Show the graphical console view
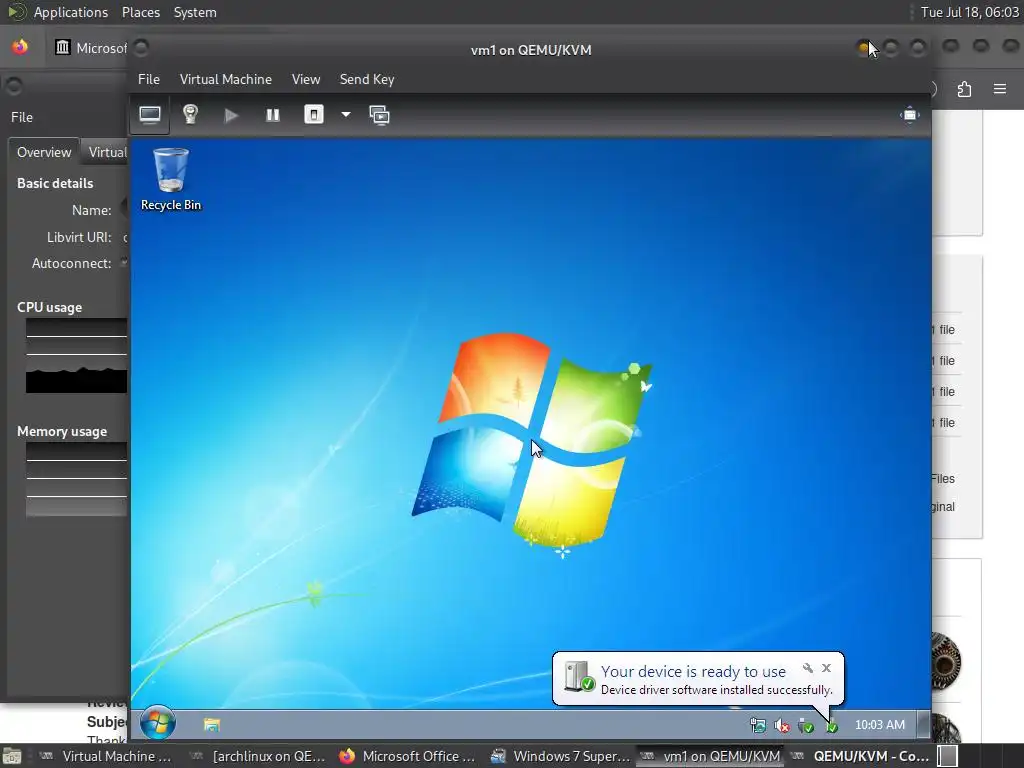The width and height of the screenshot is (1024, 768). click(150, 116)
